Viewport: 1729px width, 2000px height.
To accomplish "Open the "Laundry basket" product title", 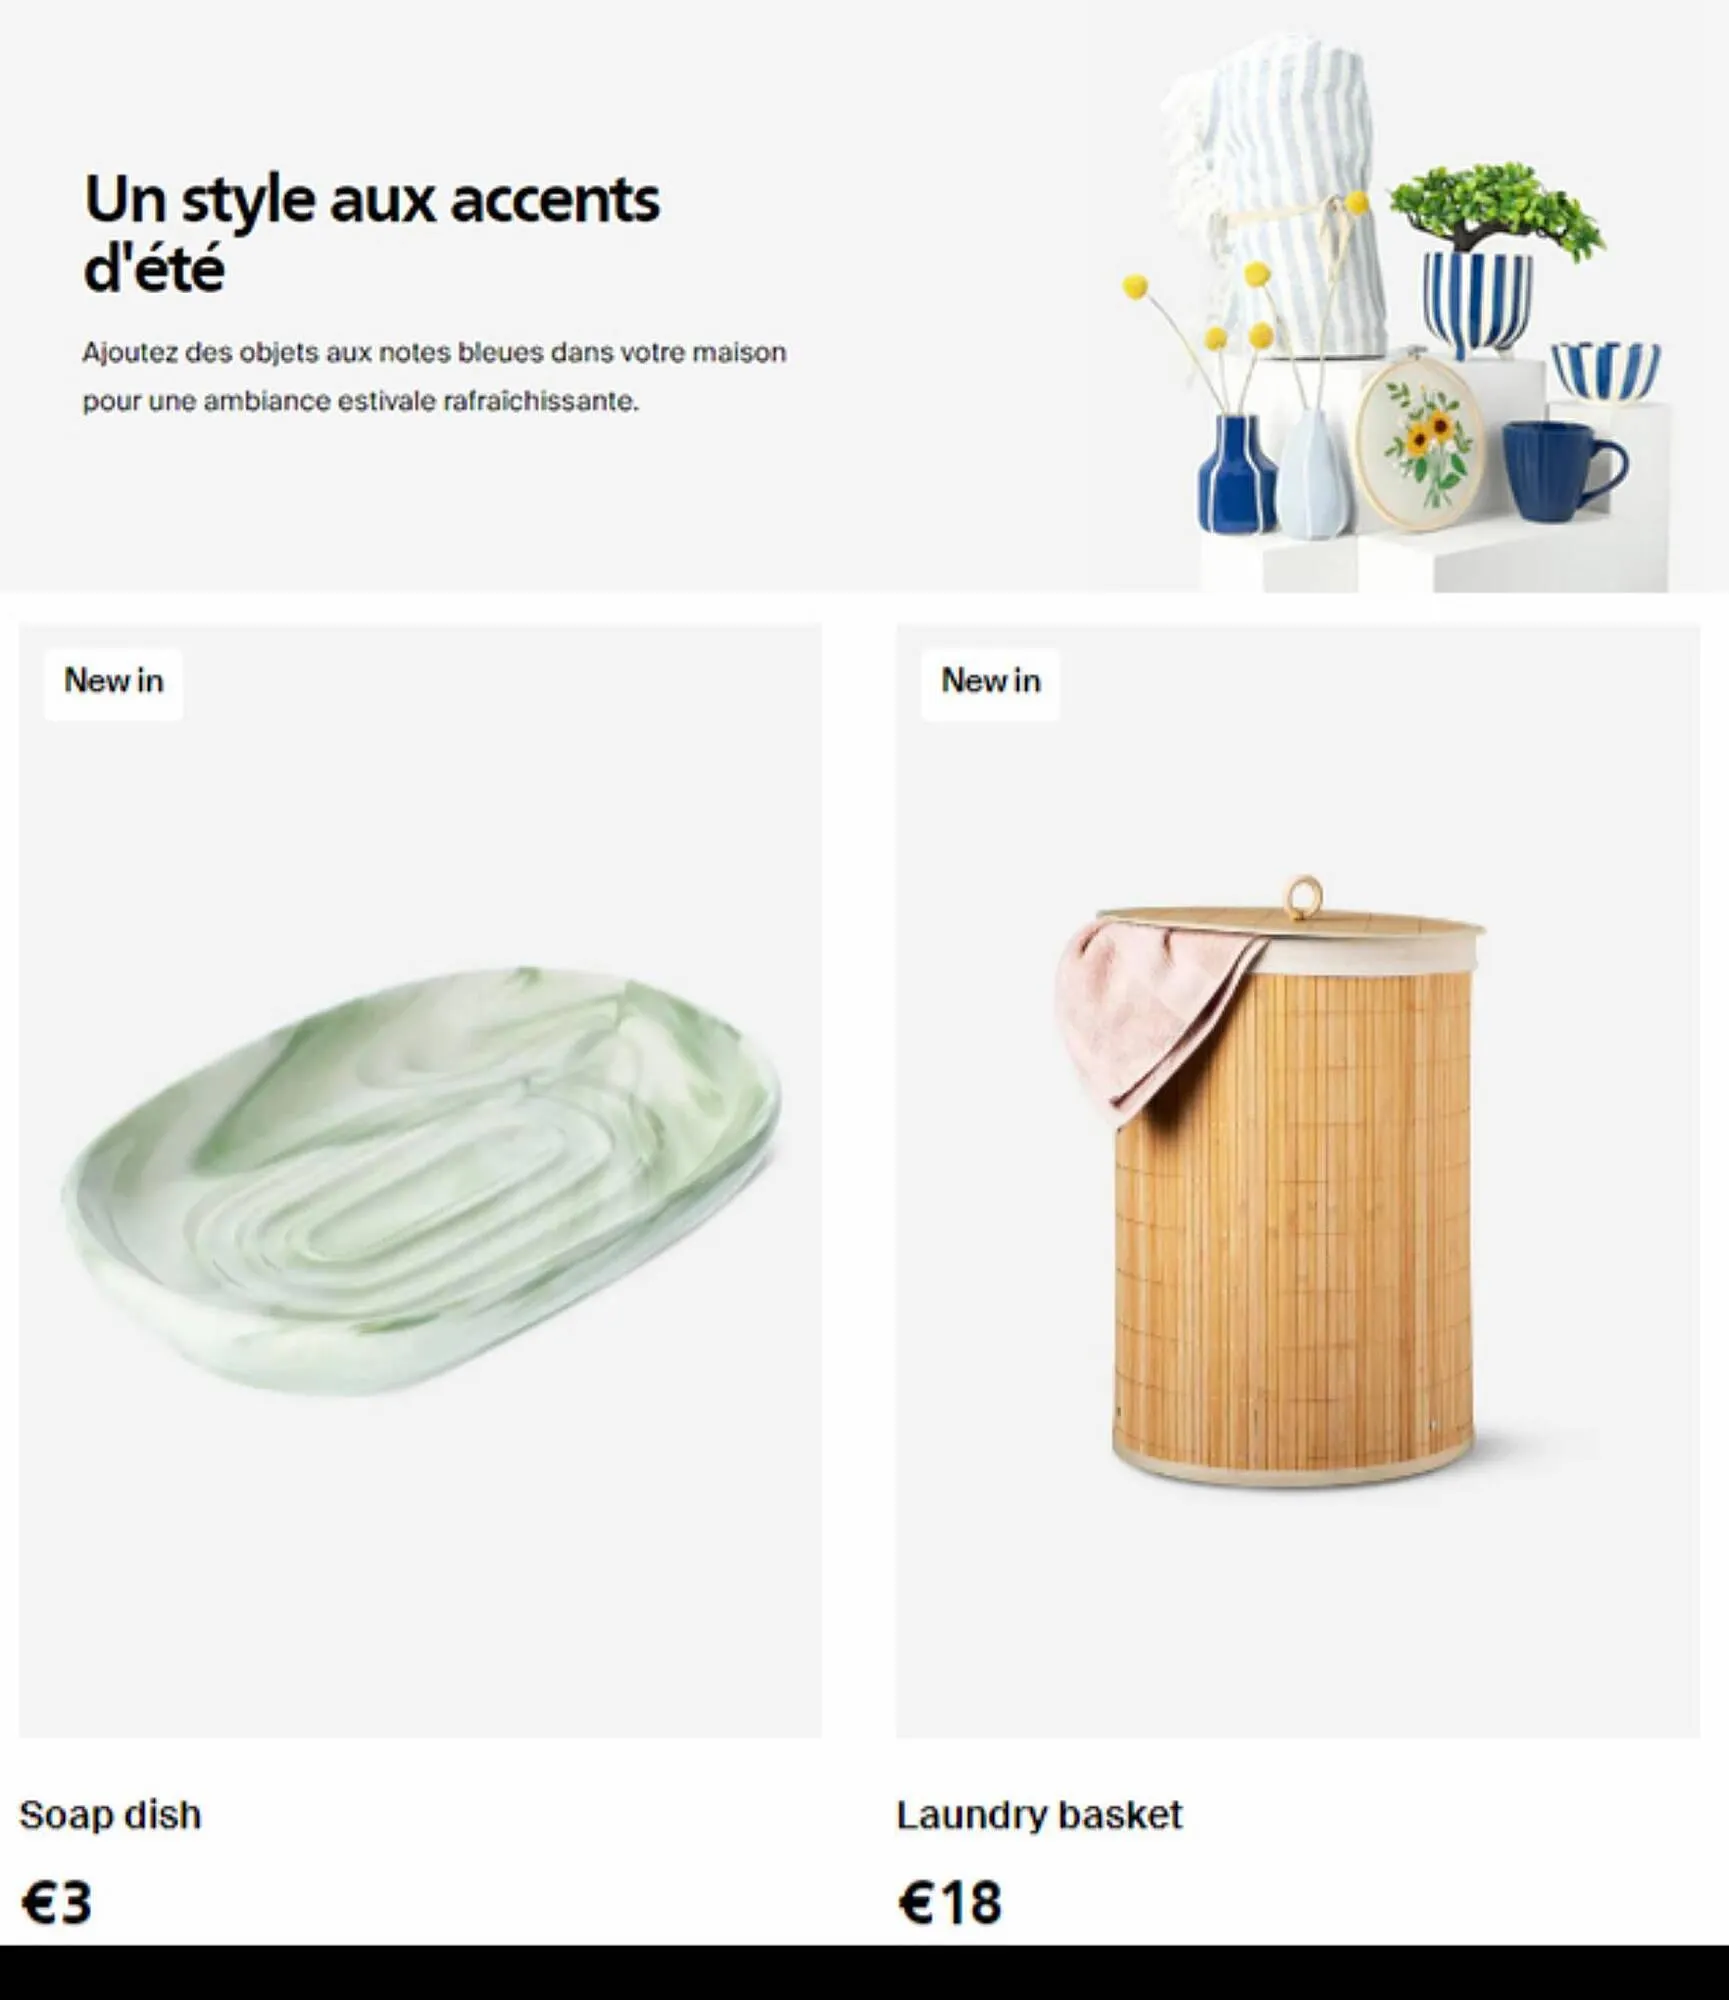I will [1039, 1815].
